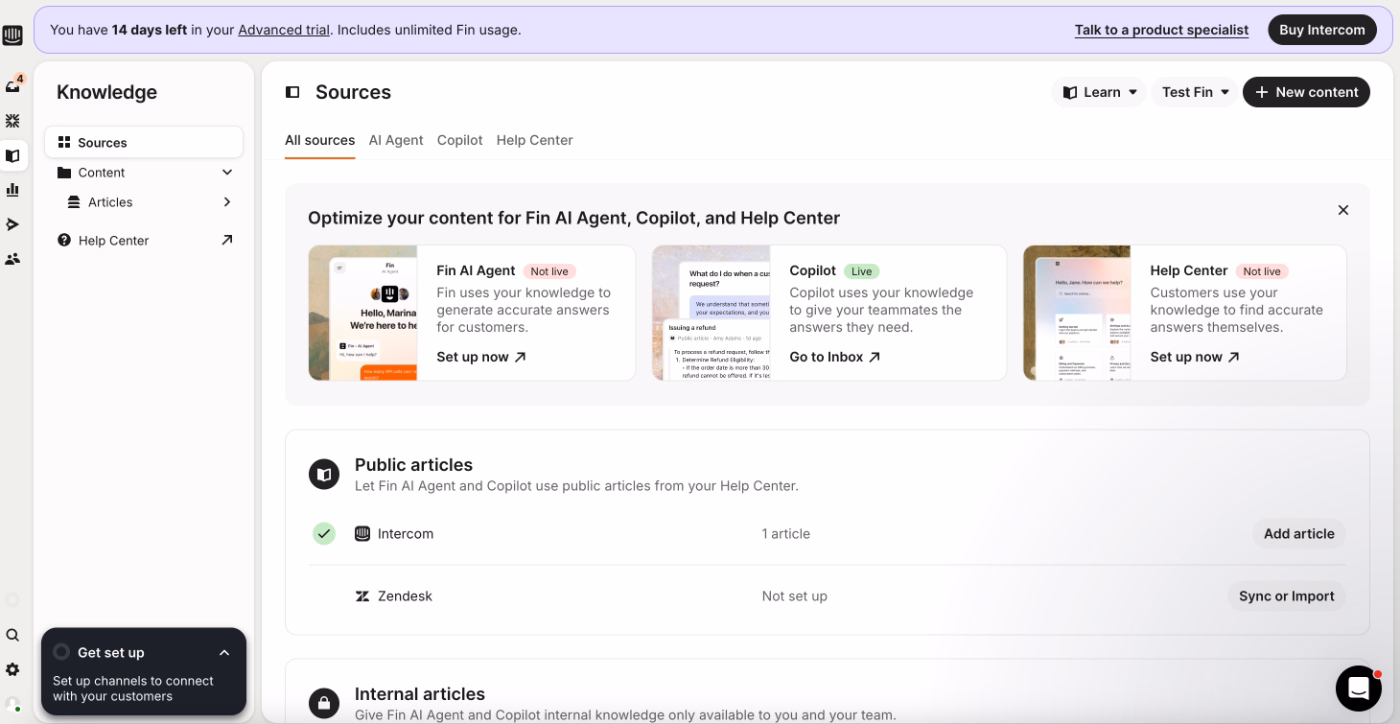
Task: Open the Knowledge book icon in sidebar
Action: point(13,154)
